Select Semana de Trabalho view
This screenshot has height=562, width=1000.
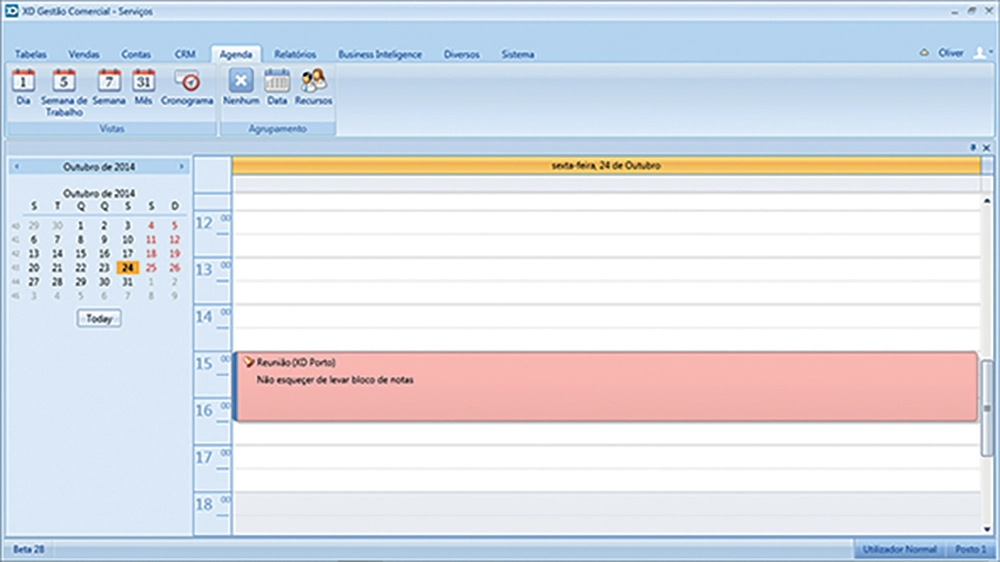coord(64,88)
